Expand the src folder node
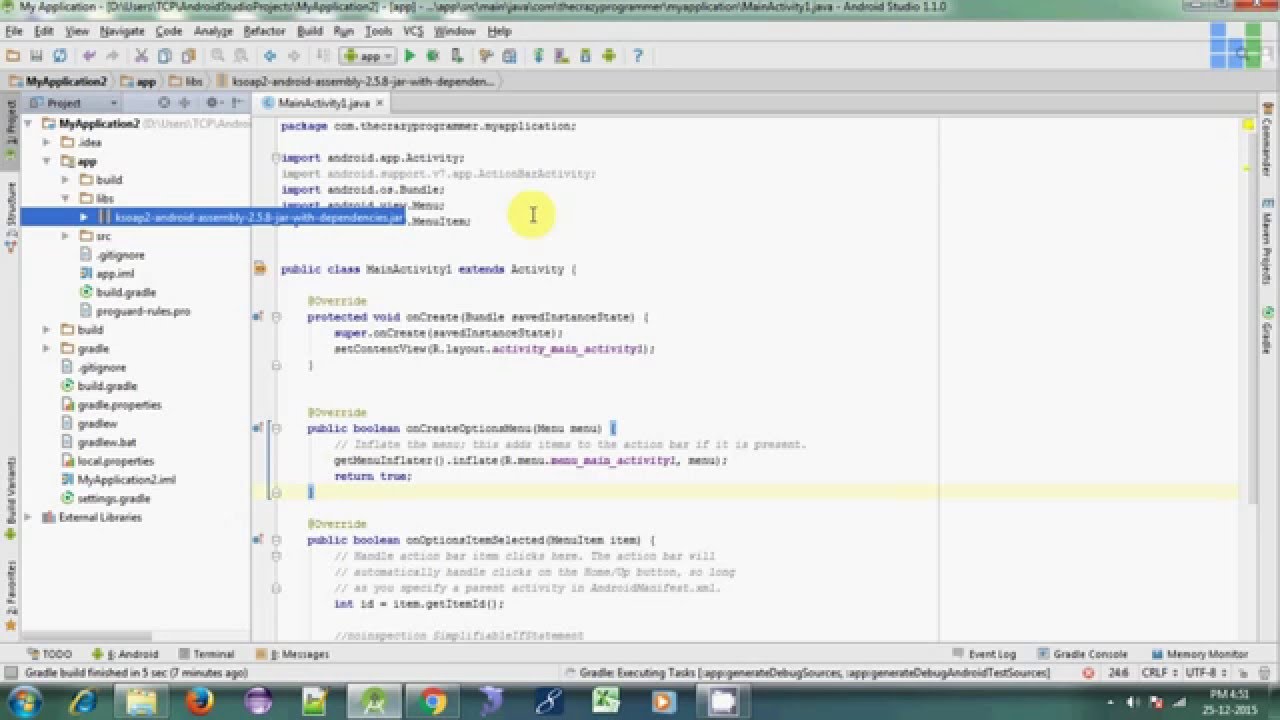 [65, 236]
